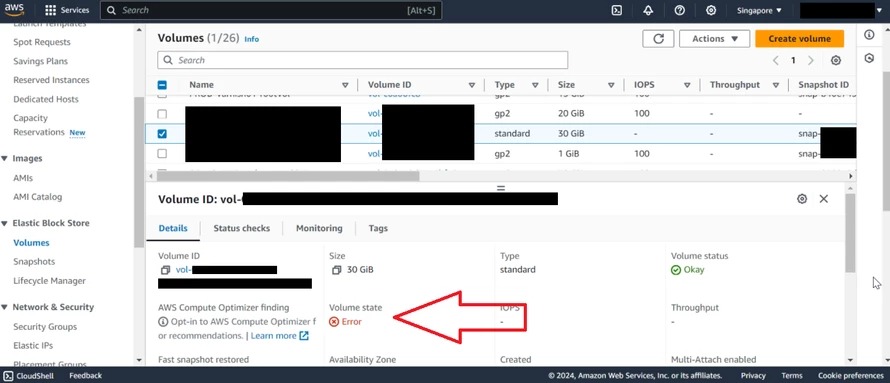Collapse the Images sidebar section
This screenshot has height=383, width=890.
point(4,159)
